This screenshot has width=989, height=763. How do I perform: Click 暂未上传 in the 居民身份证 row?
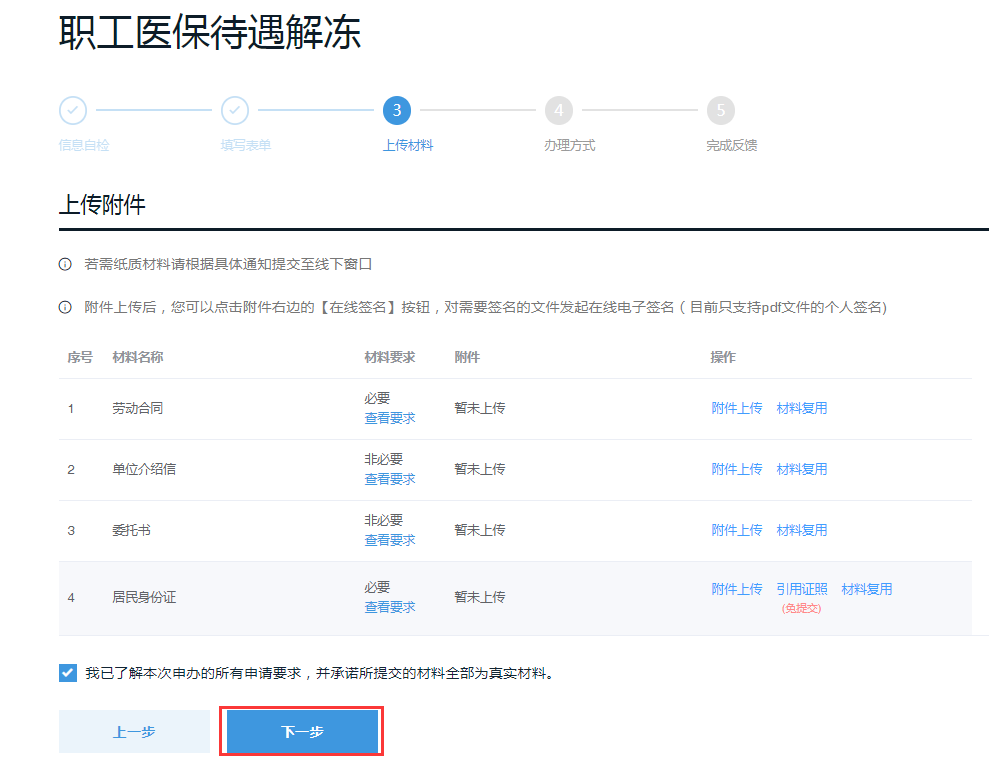tap(480, 597)
